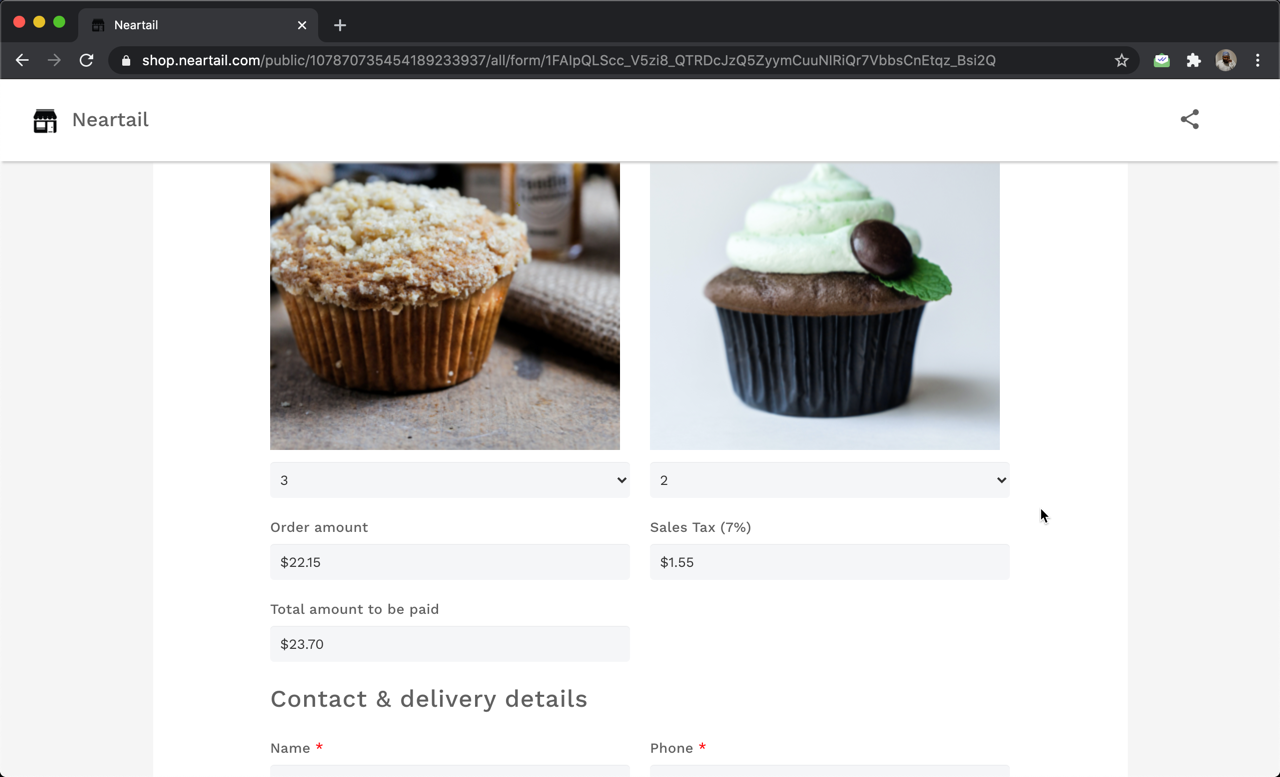Click the Sales Tax value showing $1.55
This screenshot has height=777, width=1280.
829,562
